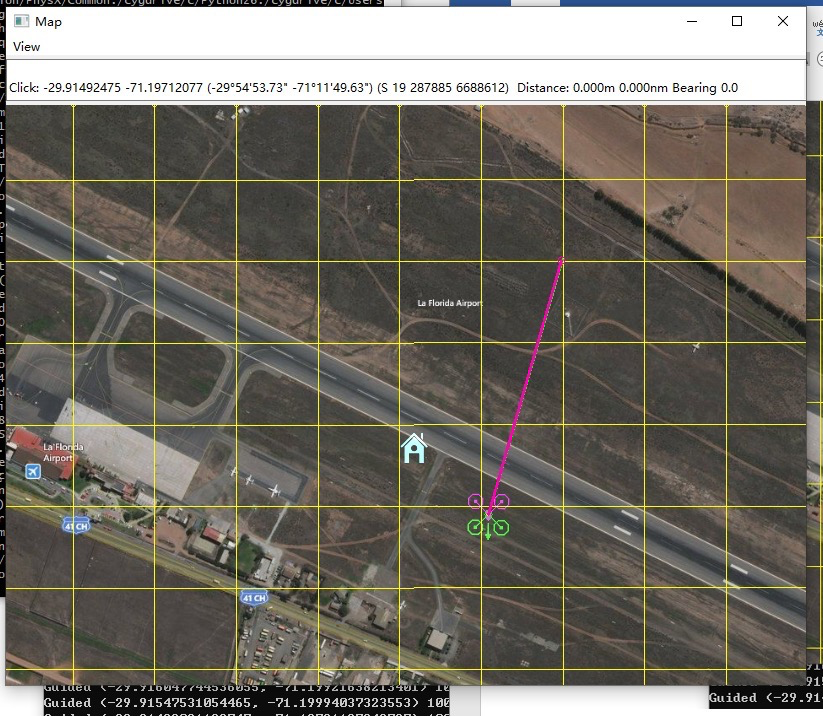Click the Map window title bar icon
The width and height of the screenshot is (823, 716).
[22, 21]
